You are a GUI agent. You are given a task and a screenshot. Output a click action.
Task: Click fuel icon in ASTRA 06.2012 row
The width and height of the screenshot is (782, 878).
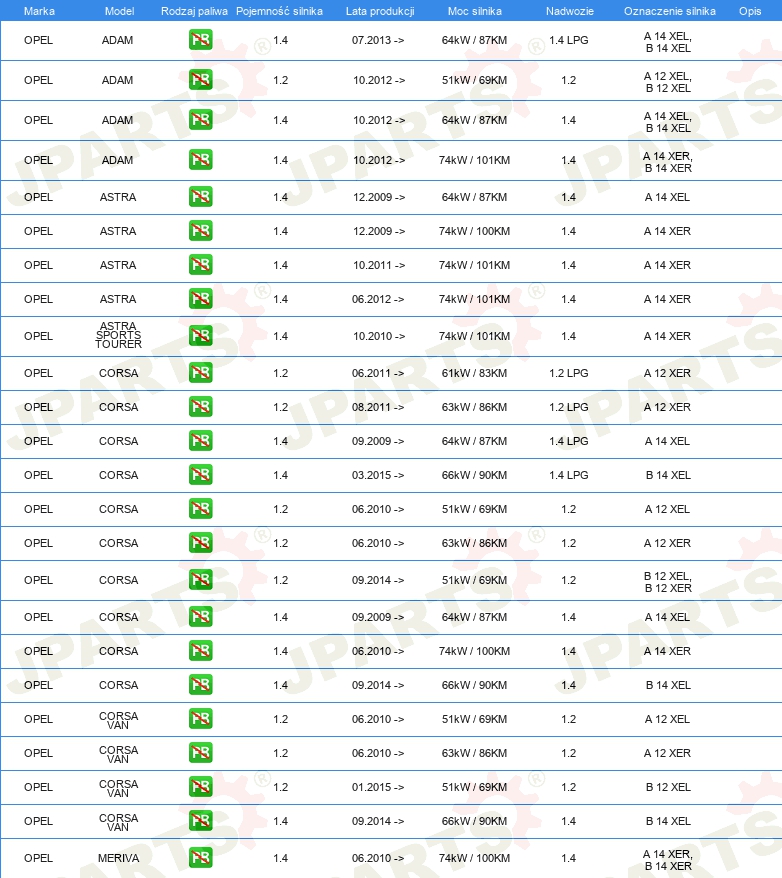pyautogui.click(x=200, y=298)
